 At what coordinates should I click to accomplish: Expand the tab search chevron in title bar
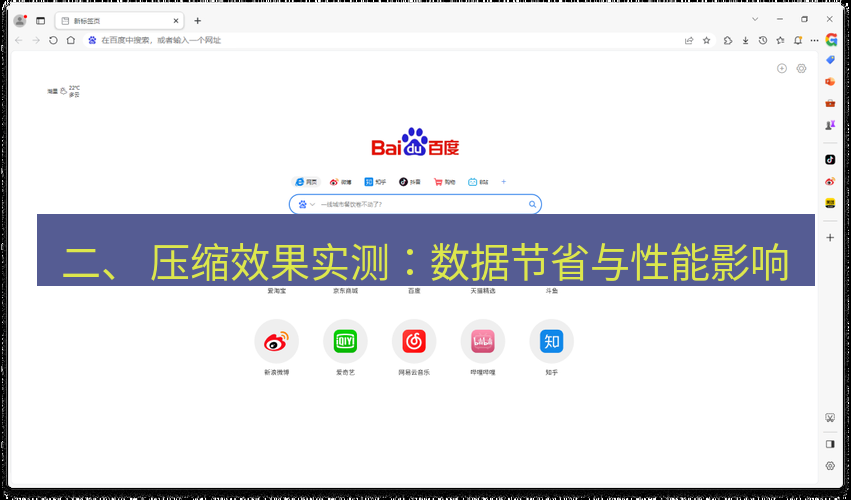point(755,19)
